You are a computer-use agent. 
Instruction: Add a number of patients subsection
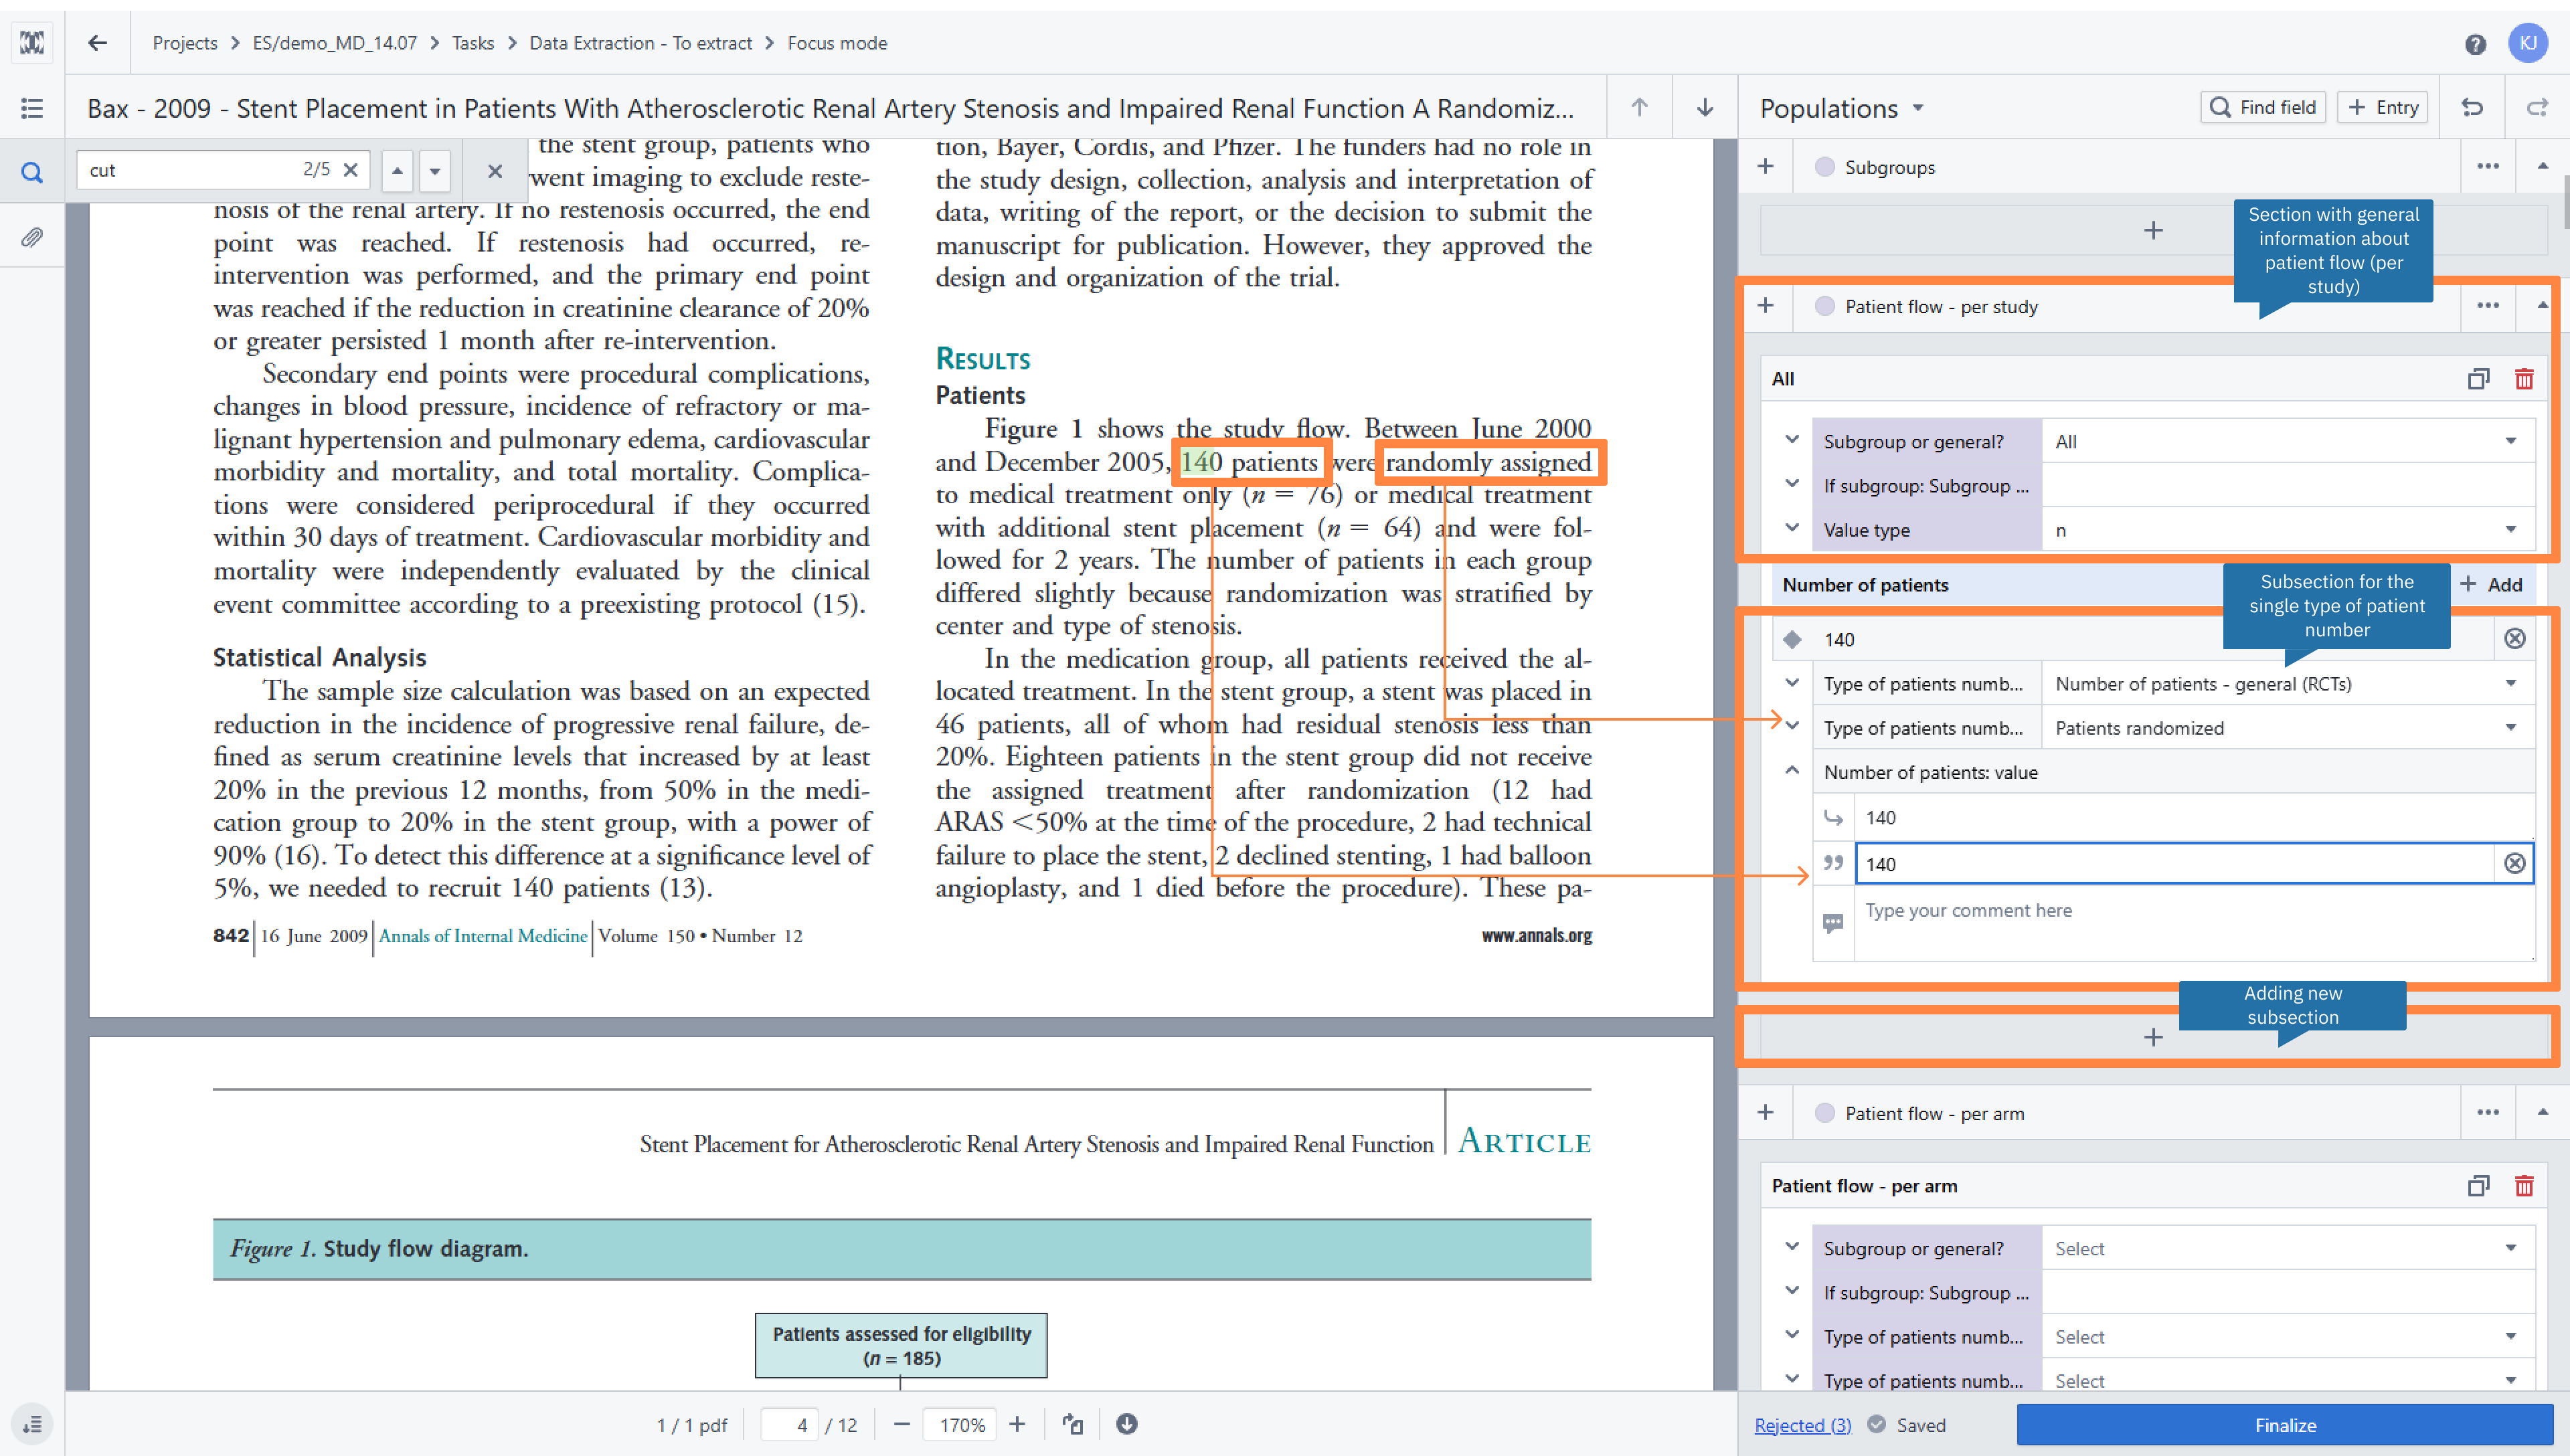point(2491,585)
